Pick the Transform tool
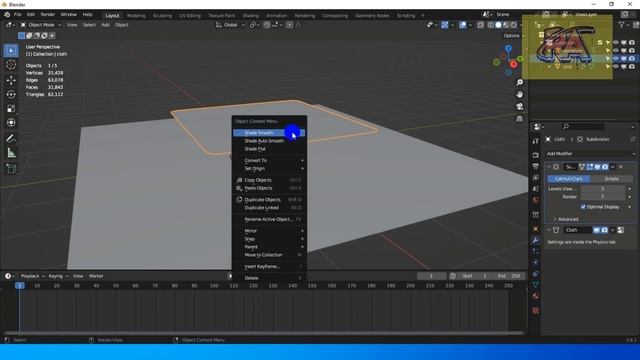This screenshot has height=360, width=640. (x=11, y=122)
